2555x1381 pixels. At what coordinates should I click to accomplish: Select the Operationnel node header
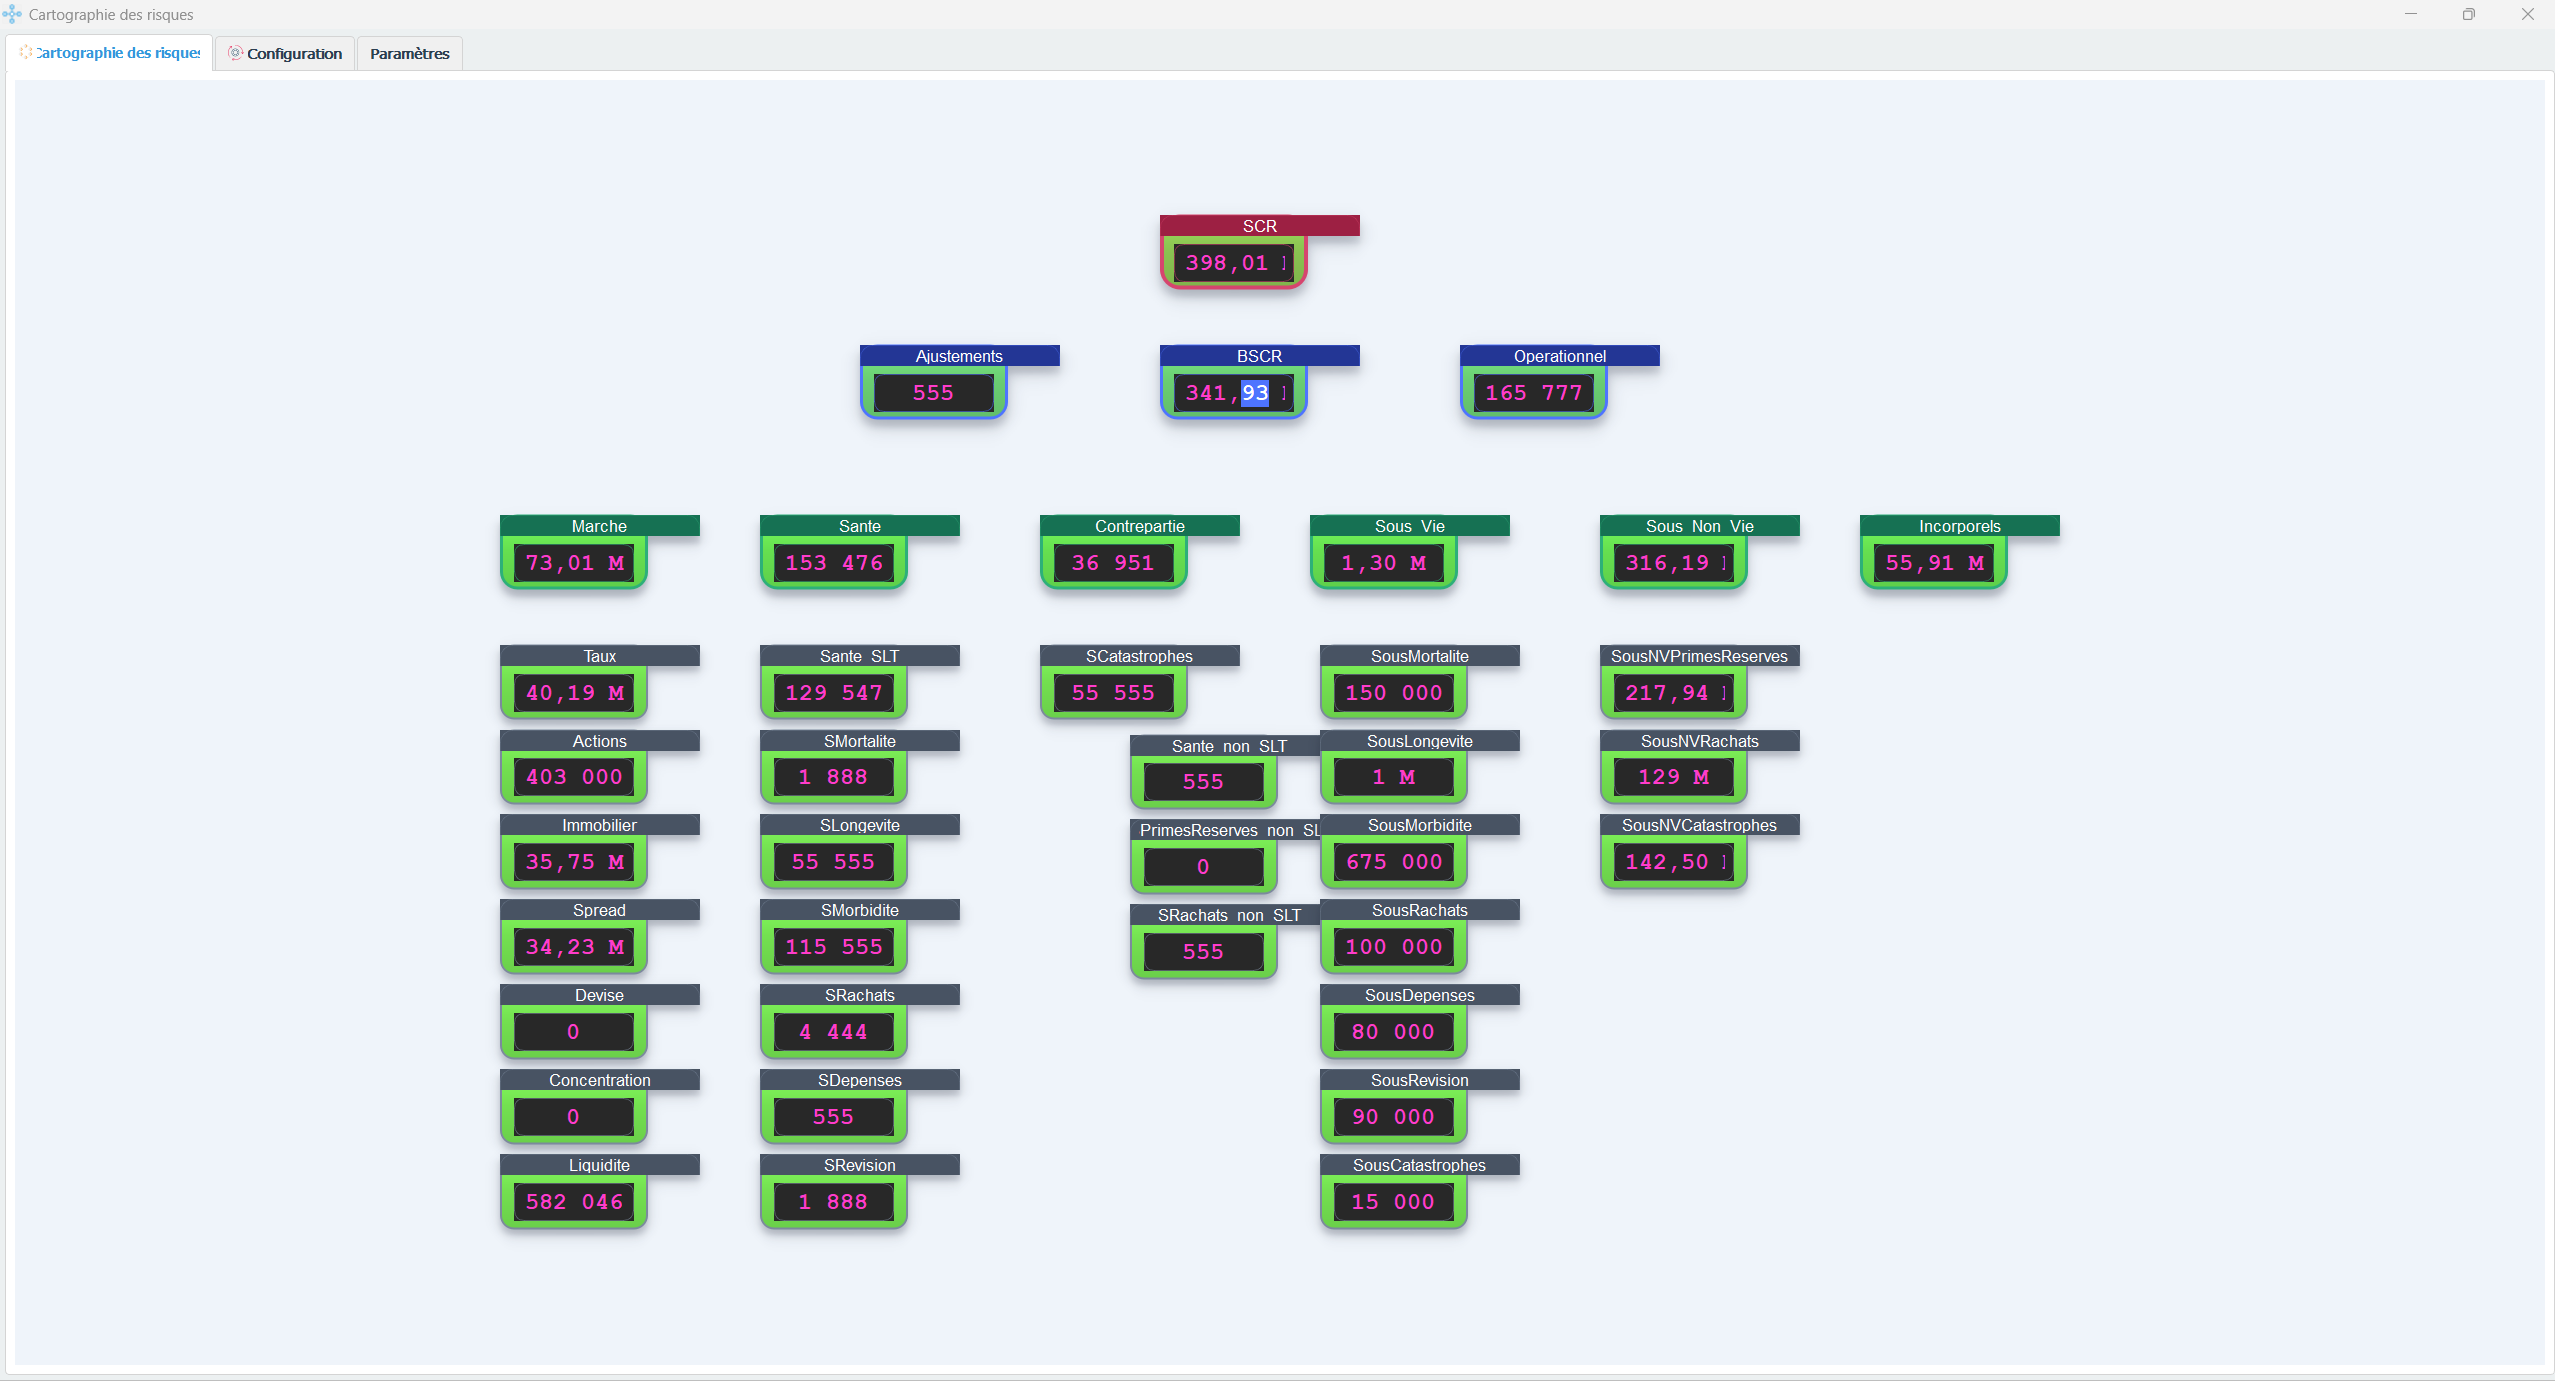[1560, 356]
